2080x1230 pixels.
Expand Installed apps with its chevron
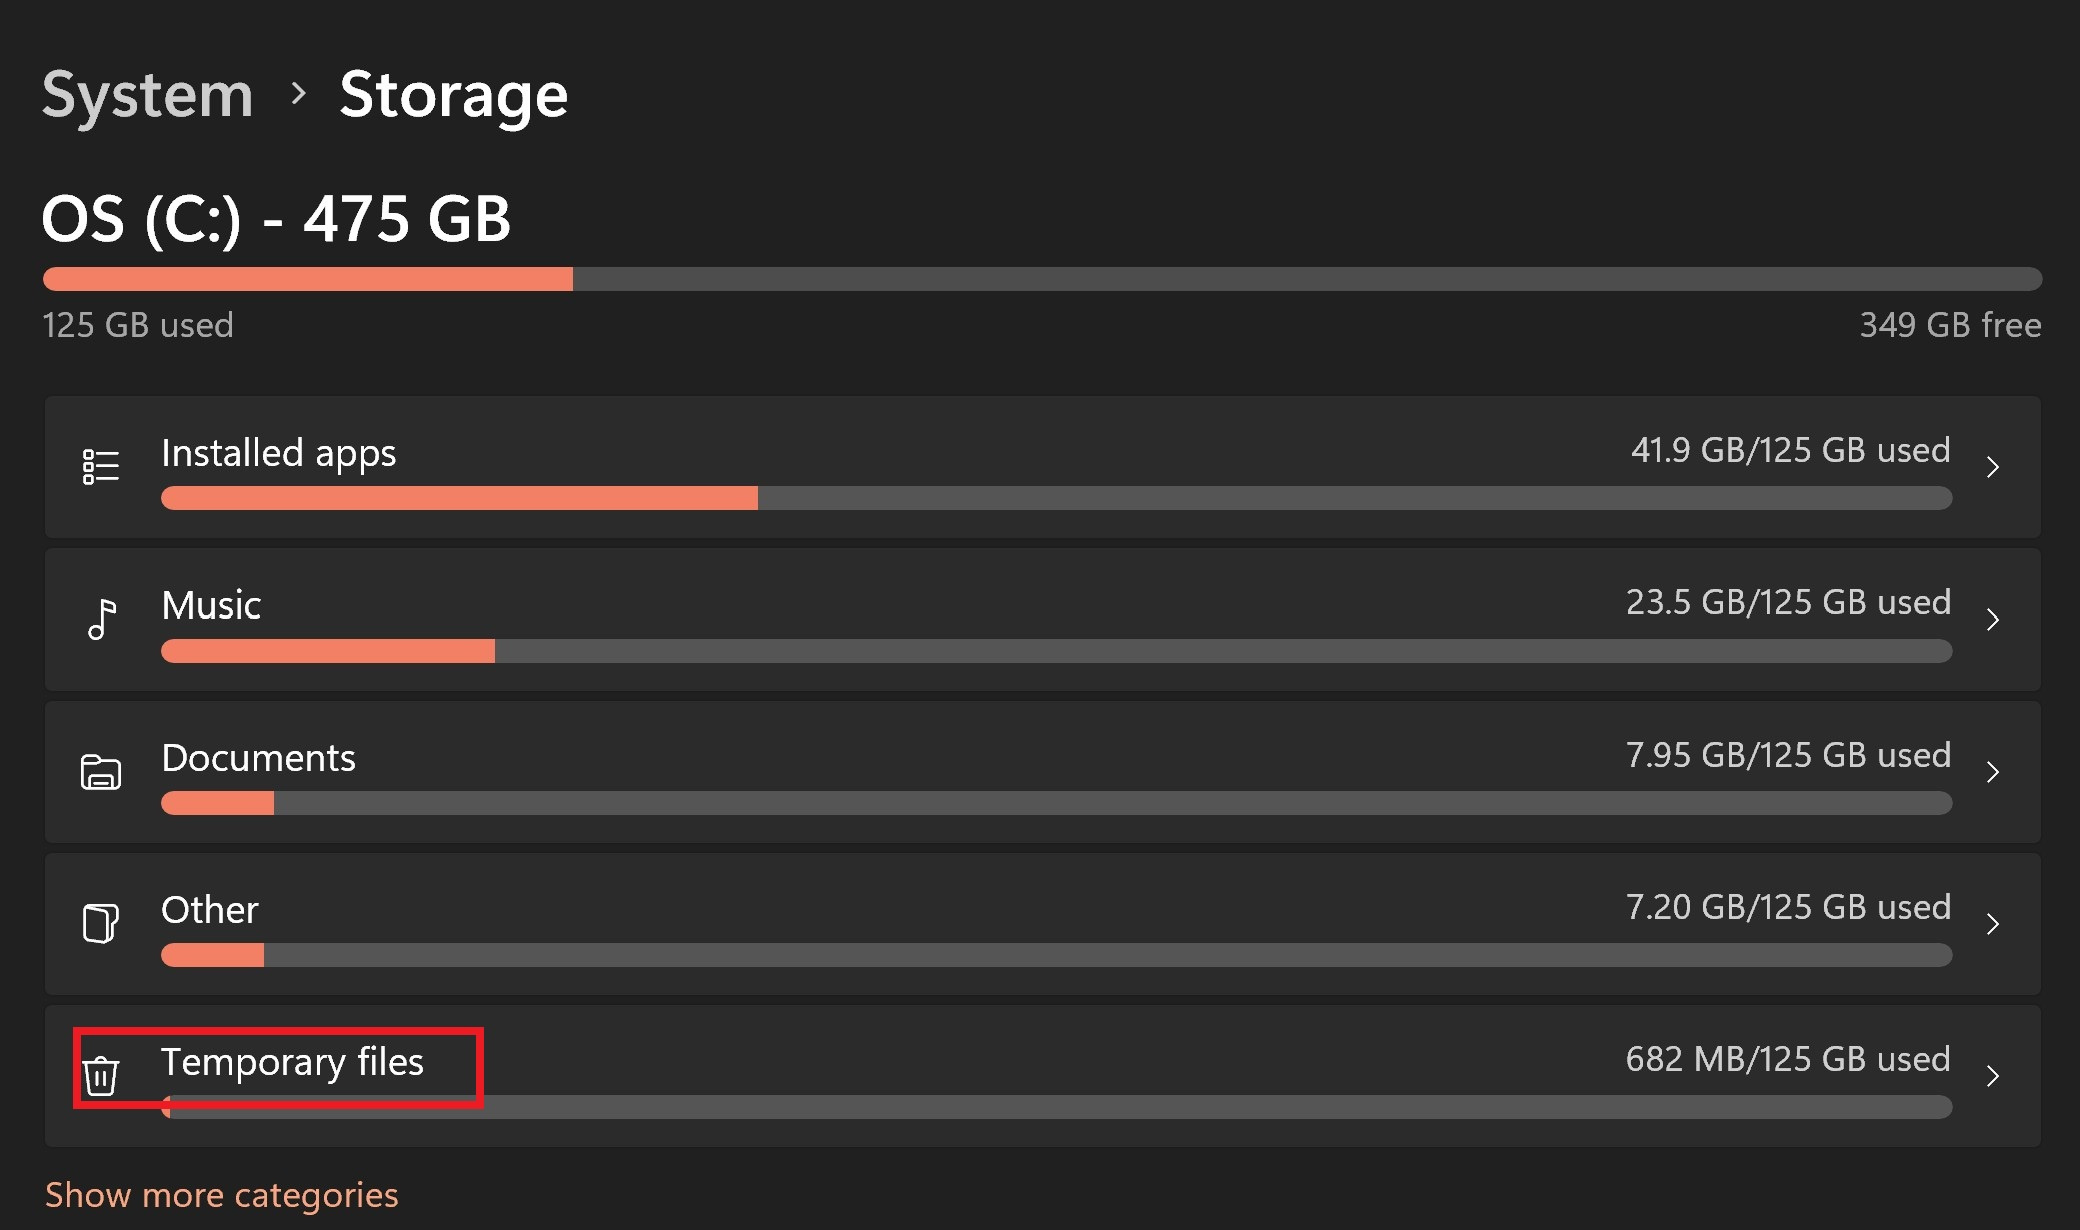click(x=1993, y=467)
